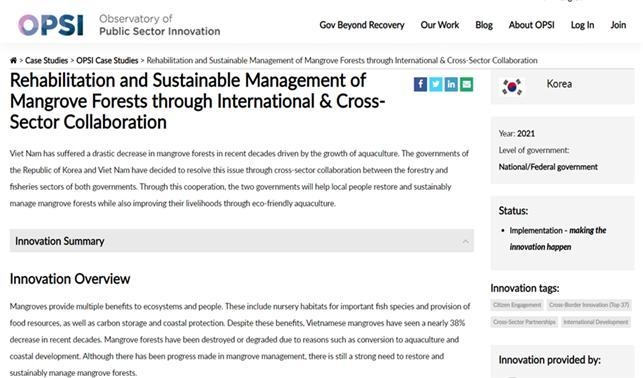Click the final breadcrumb page title text
This screenshot has height=378, width=643.
coord(342,60)
